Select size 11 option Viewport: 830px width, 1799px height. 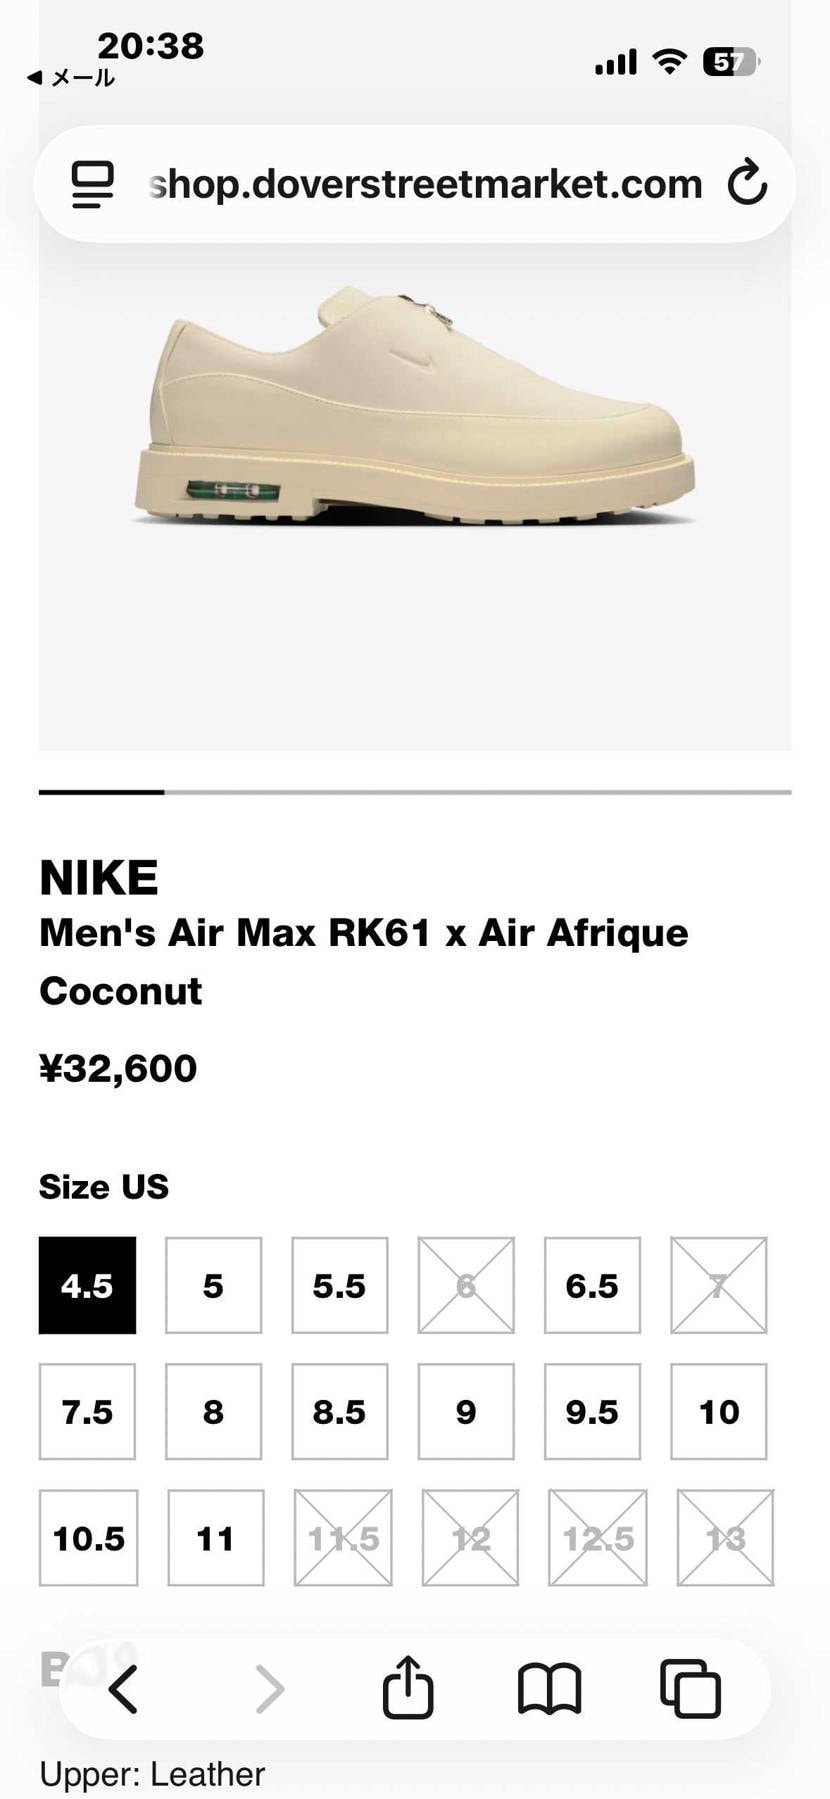[x=216, y=1538]
